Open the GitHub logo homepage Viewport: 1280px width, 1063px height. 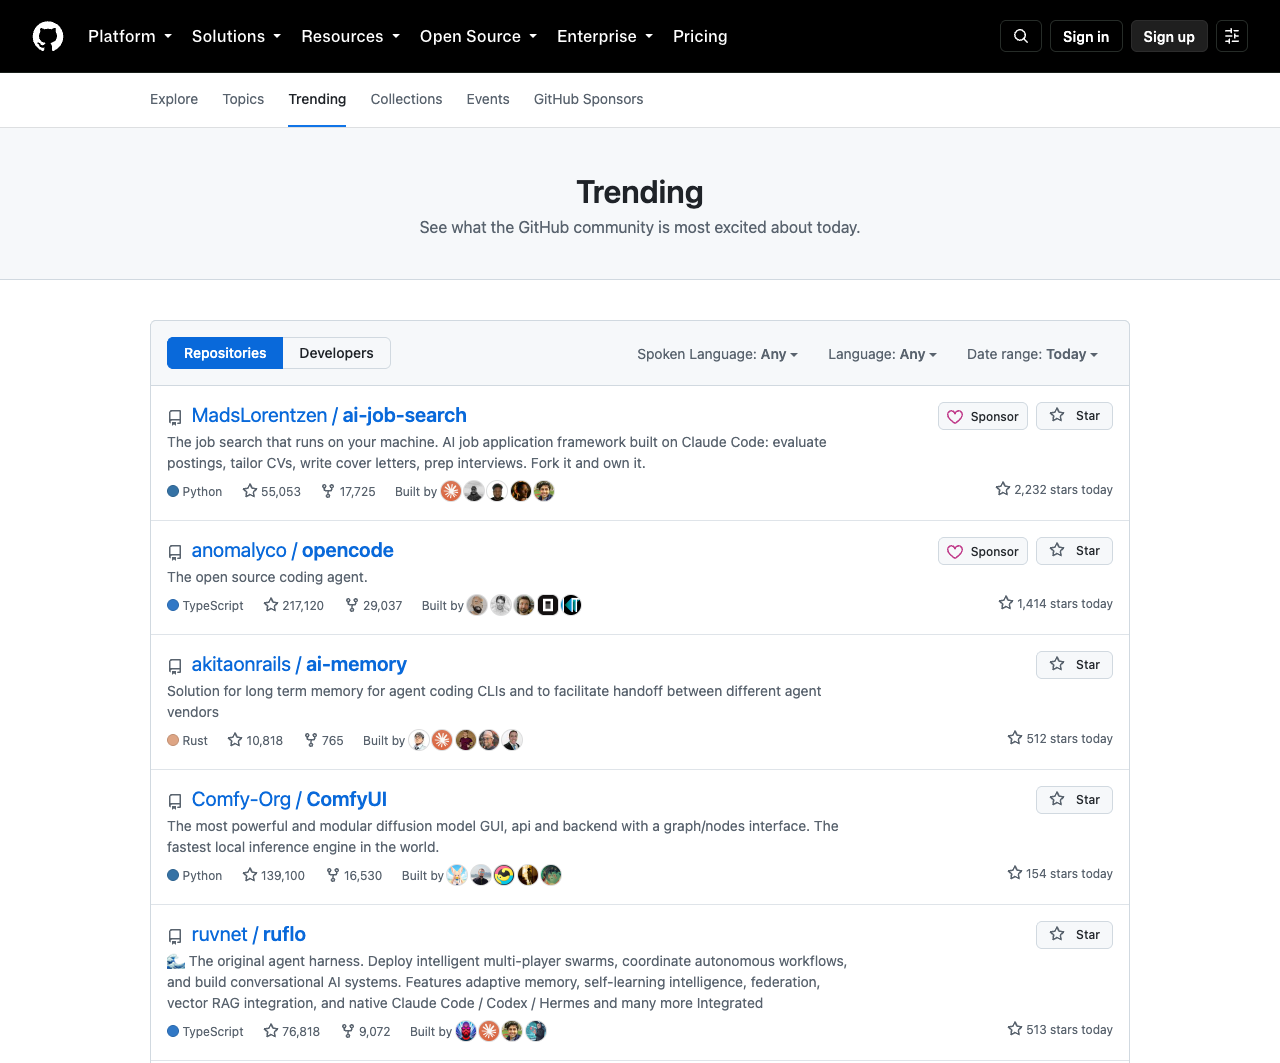48,36
